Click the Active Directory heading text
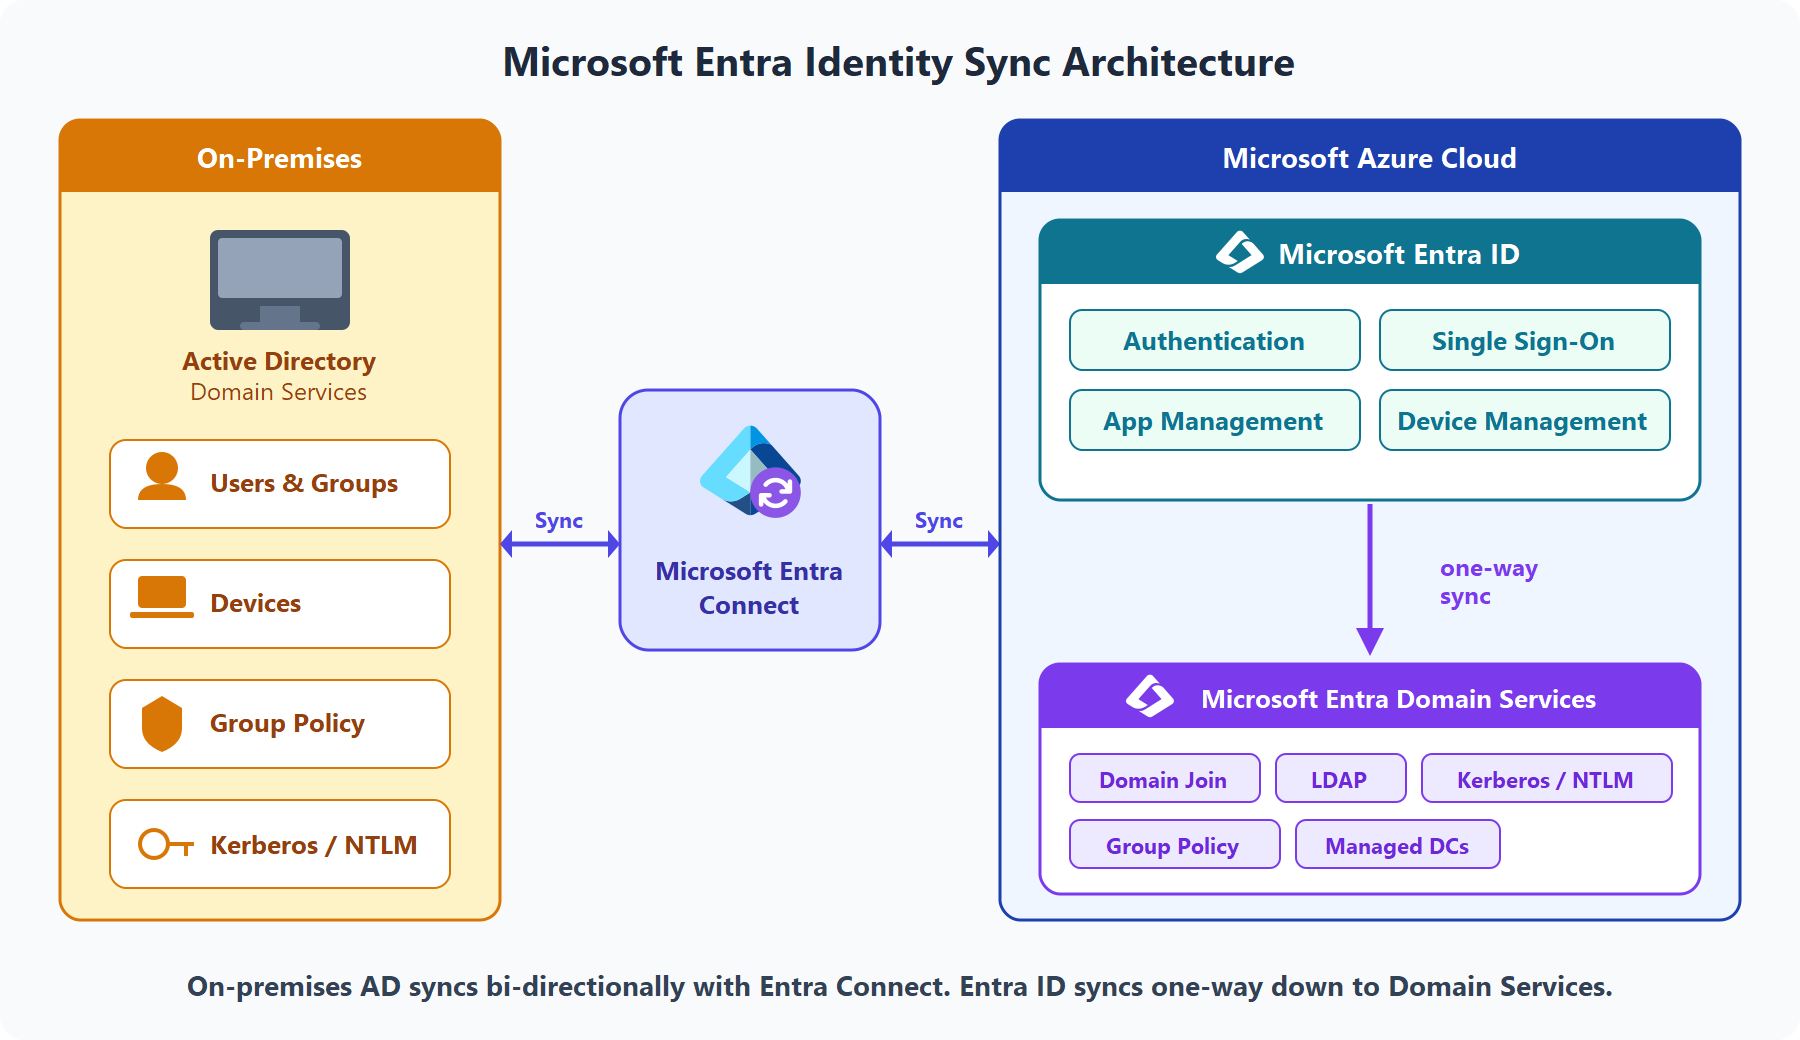Viewport: 1800px width, 1040px height. click(279, 361)
